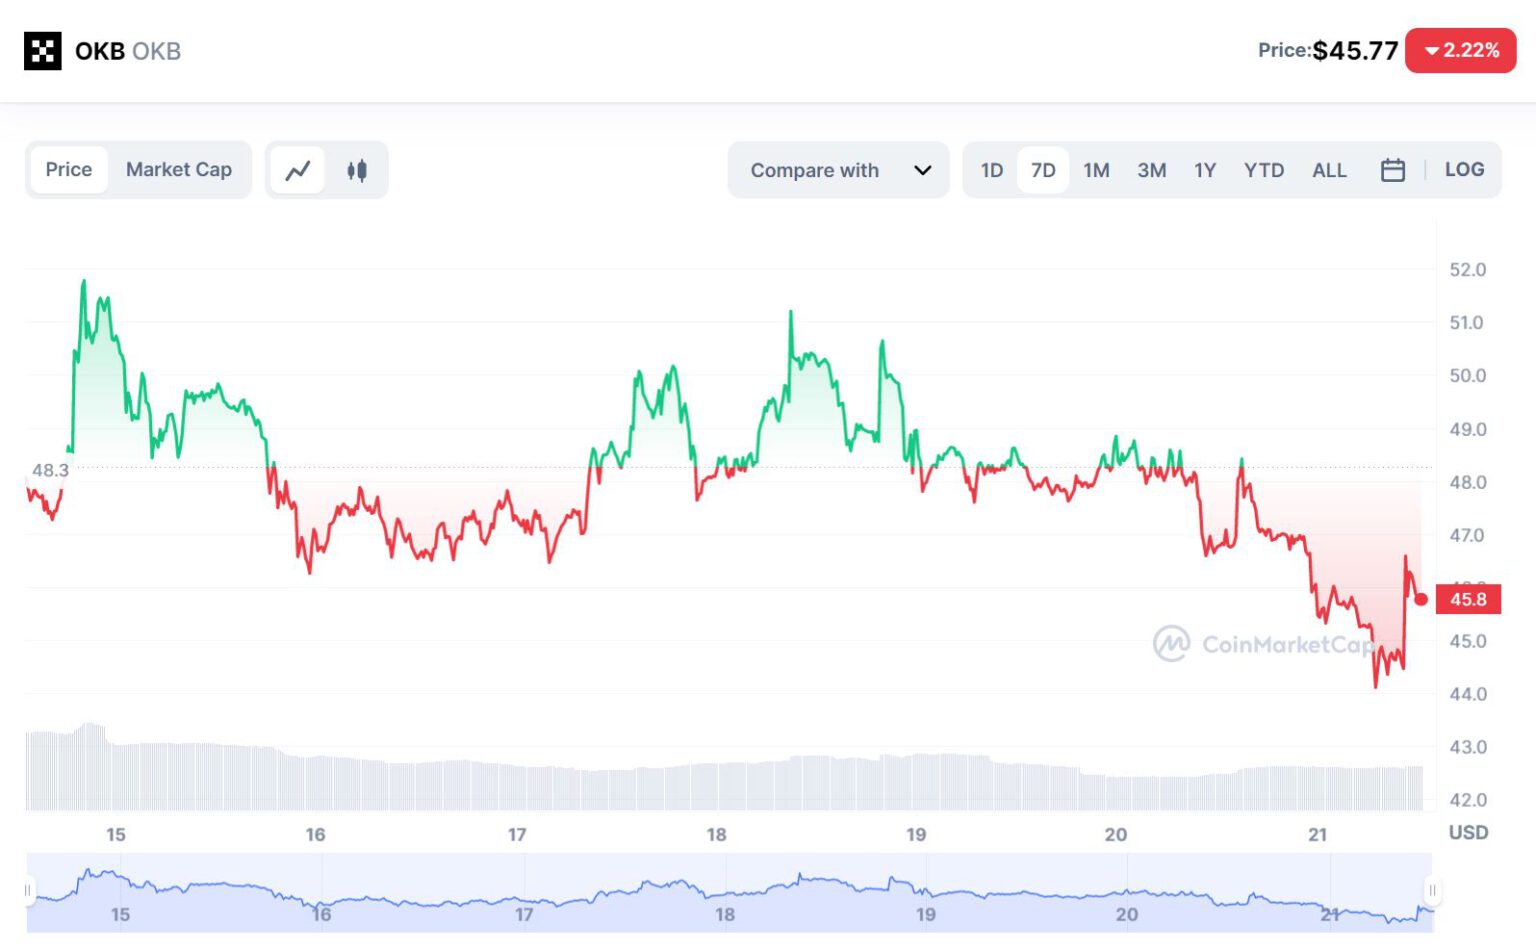Screen dimensions: 1536x950
Task: Switch to candlestick chart view
Action: 357,171
